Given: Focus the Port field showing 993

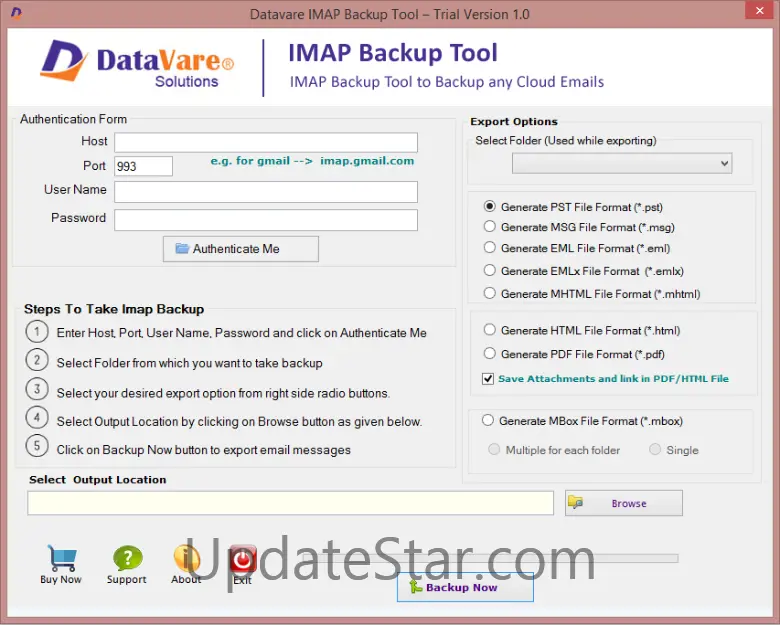Looking at the screenshot, I should pos(144,166).
